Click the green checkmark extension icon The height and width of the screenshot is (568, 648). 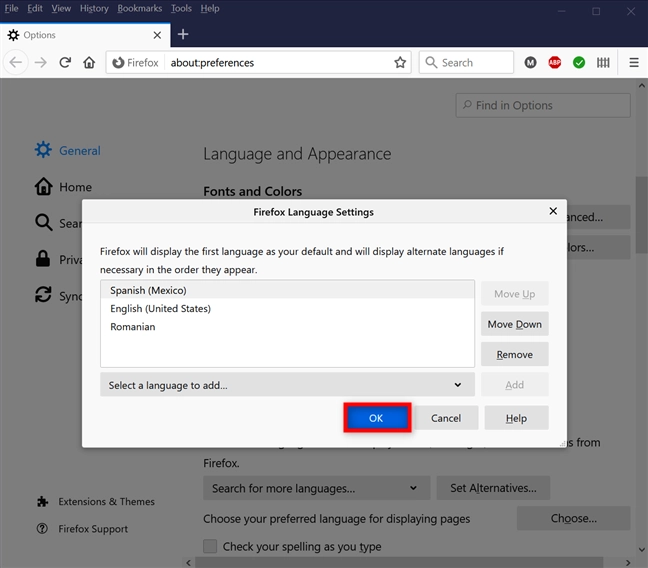point(579,62)
